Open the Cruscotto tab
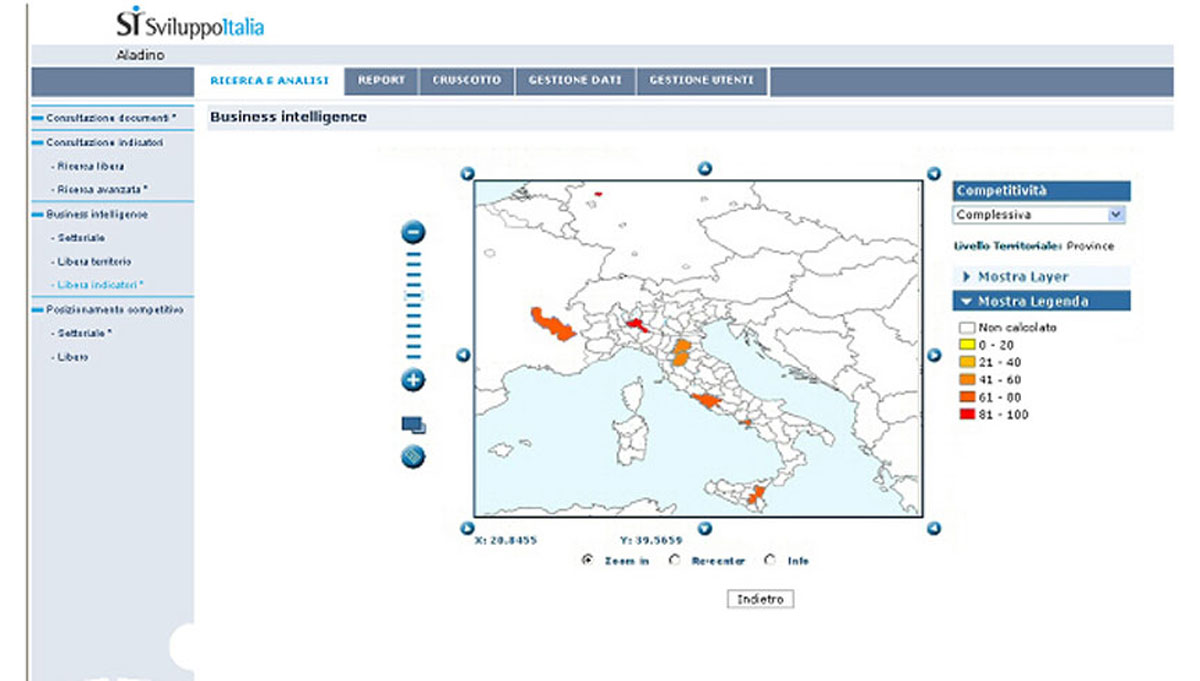The height and width of the screenshot is (681, 1200). pyautogui.click(x=467, y=81)
